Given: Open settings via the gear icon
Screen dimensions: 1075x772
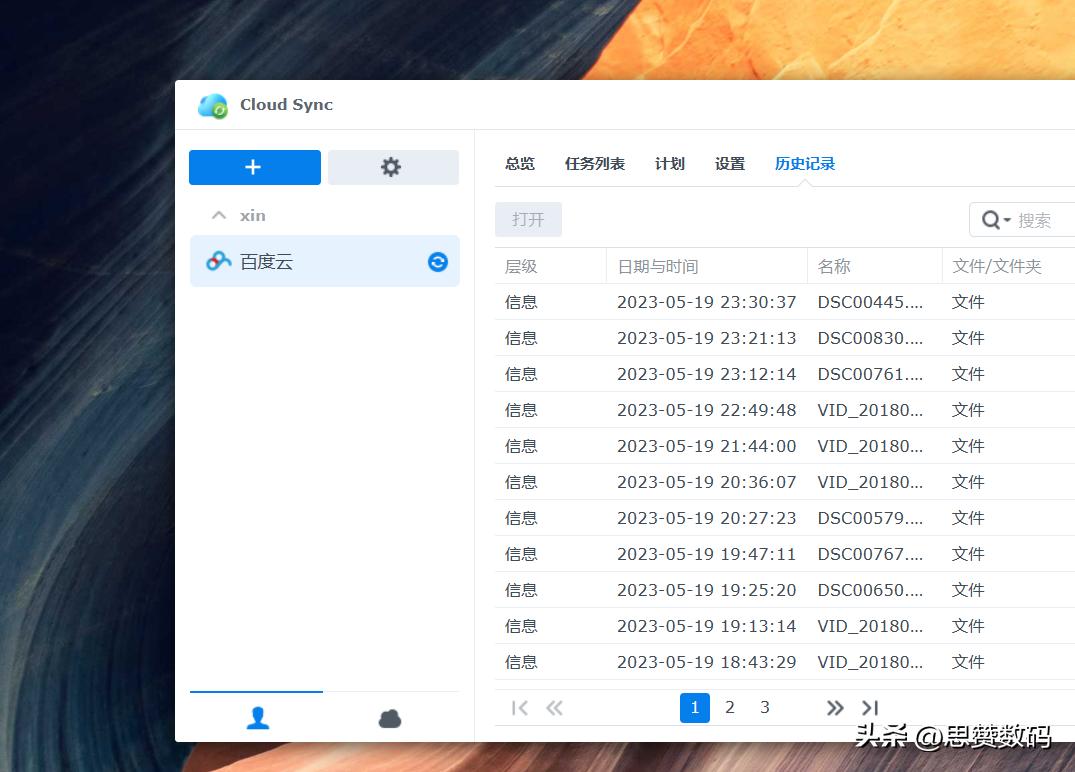Looking at the screenshot, I should (393, 167).
